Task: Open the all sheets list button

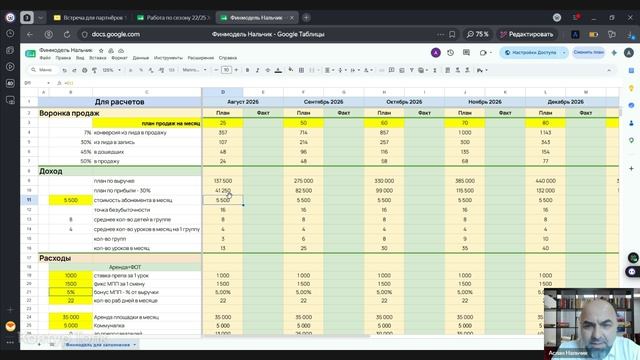Action: 52,345
